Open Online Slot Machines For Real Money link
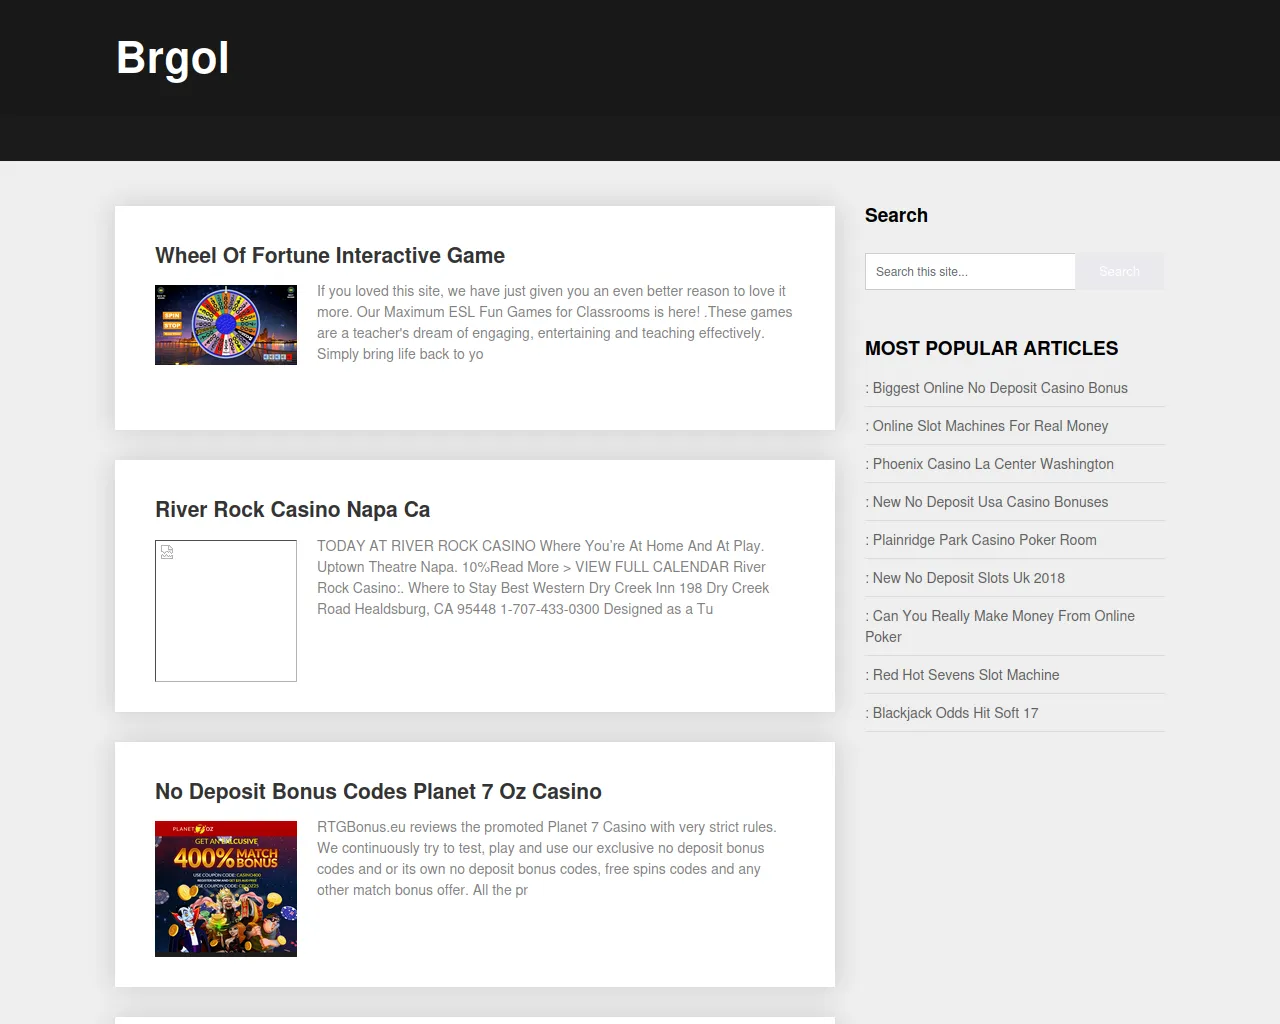Image resolution: width=1280 pixels, height=1024 pixels. [x=990, y=426]
